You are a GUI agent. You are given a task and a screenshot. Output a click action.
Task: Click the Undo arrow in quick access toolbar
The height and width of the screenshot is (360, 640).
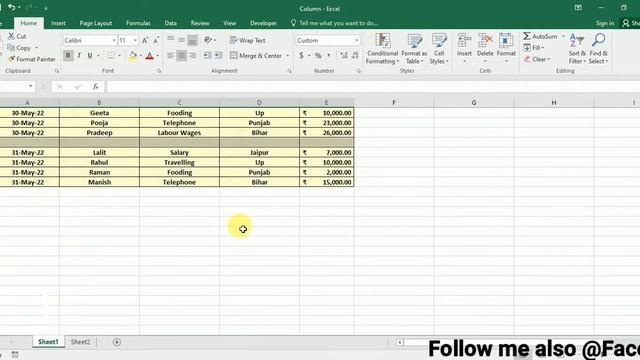[x=11, y=7]
